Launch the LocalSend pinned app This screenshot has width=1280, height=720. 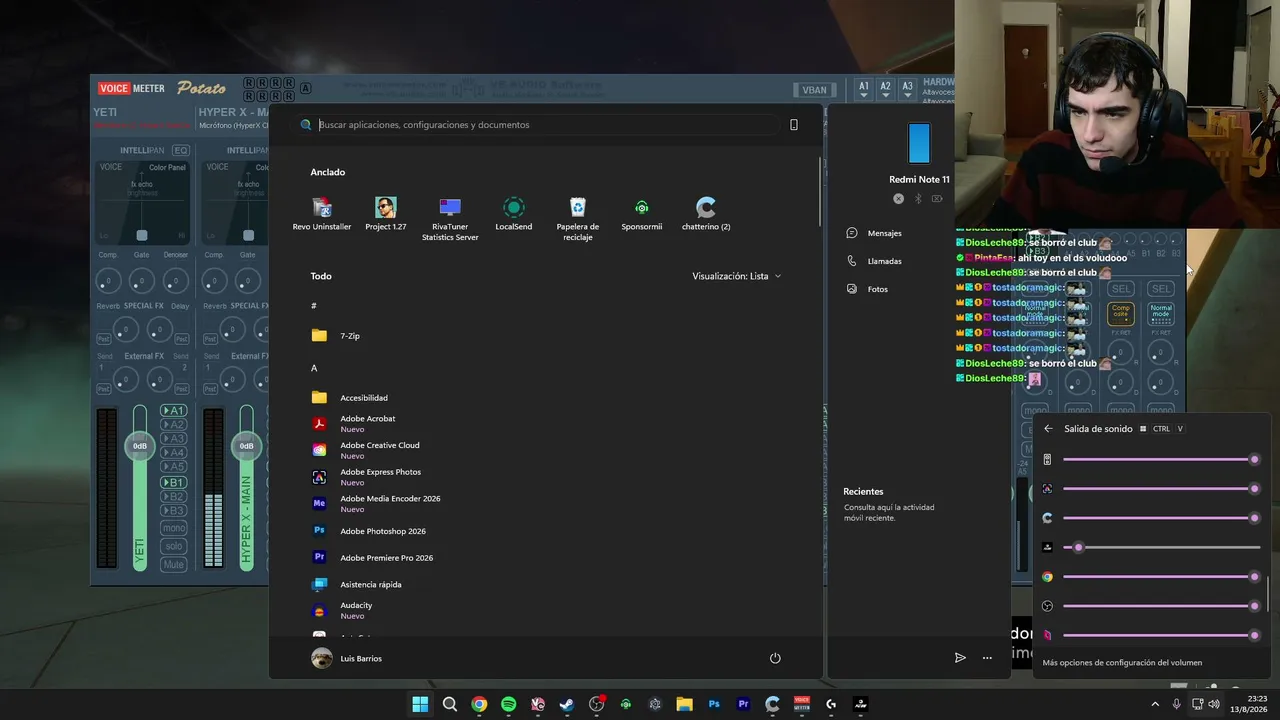513,214
